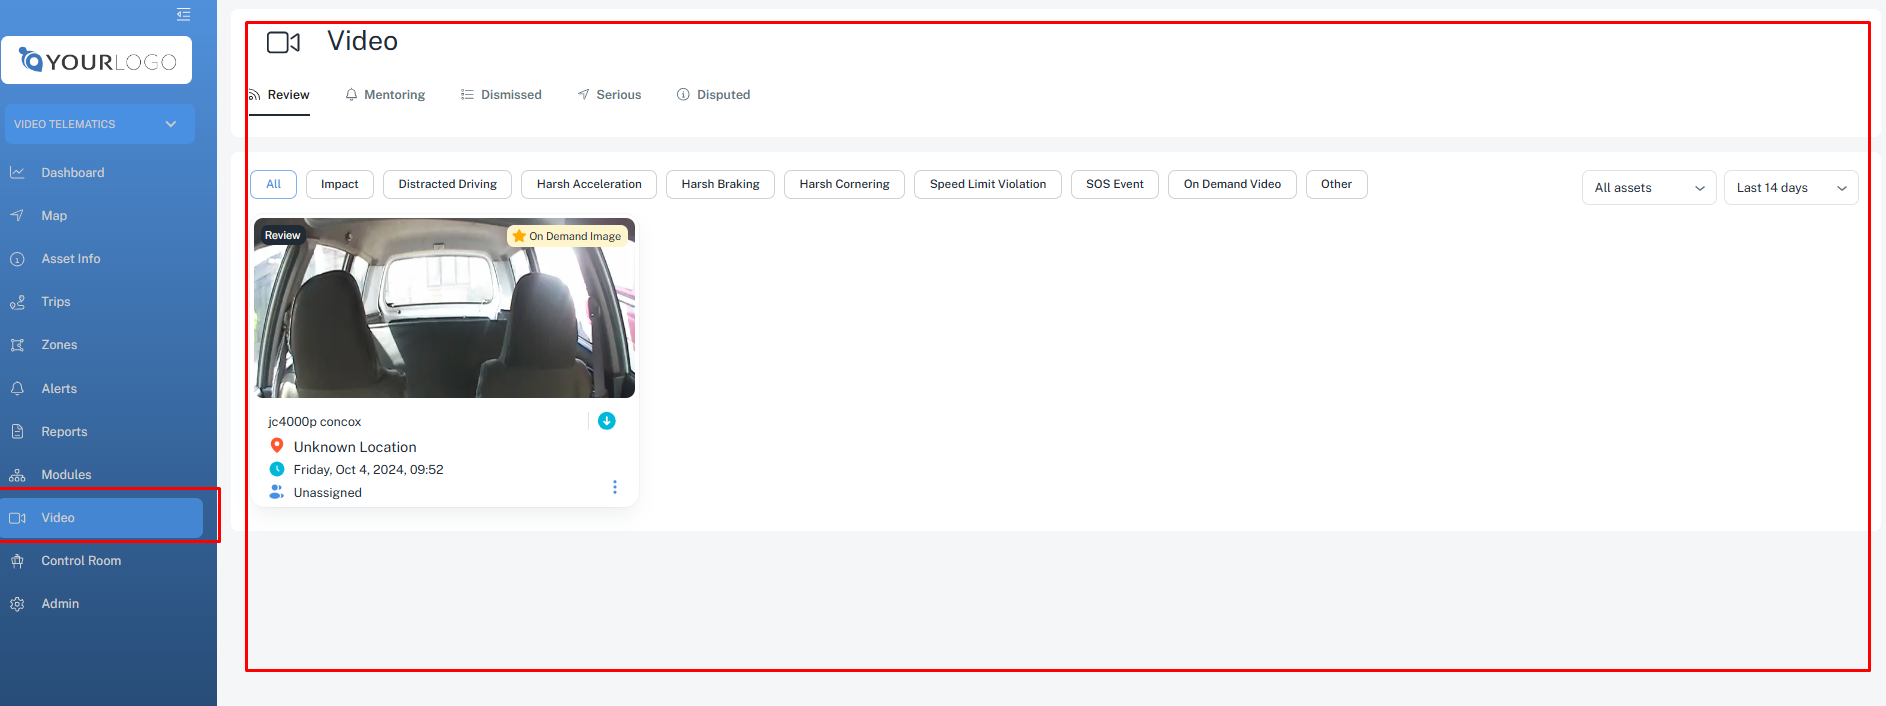Click the Modules hierarchy icon
The width and height of the screenshot is (1886, 706).
17,475
